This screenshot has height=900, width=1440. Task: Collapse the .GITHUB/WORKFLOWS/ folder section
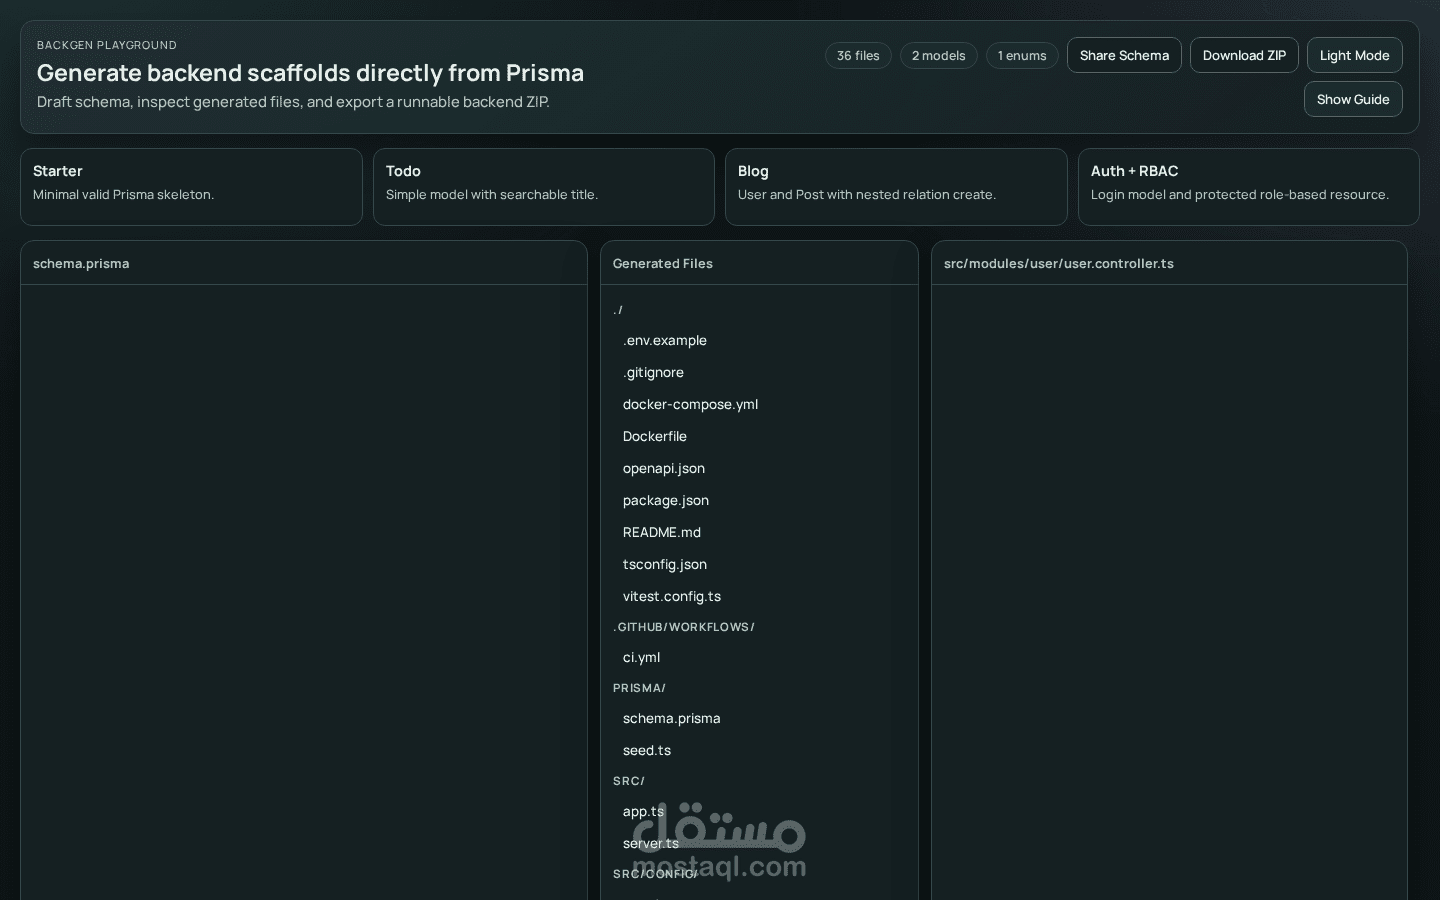coord(684,627)
